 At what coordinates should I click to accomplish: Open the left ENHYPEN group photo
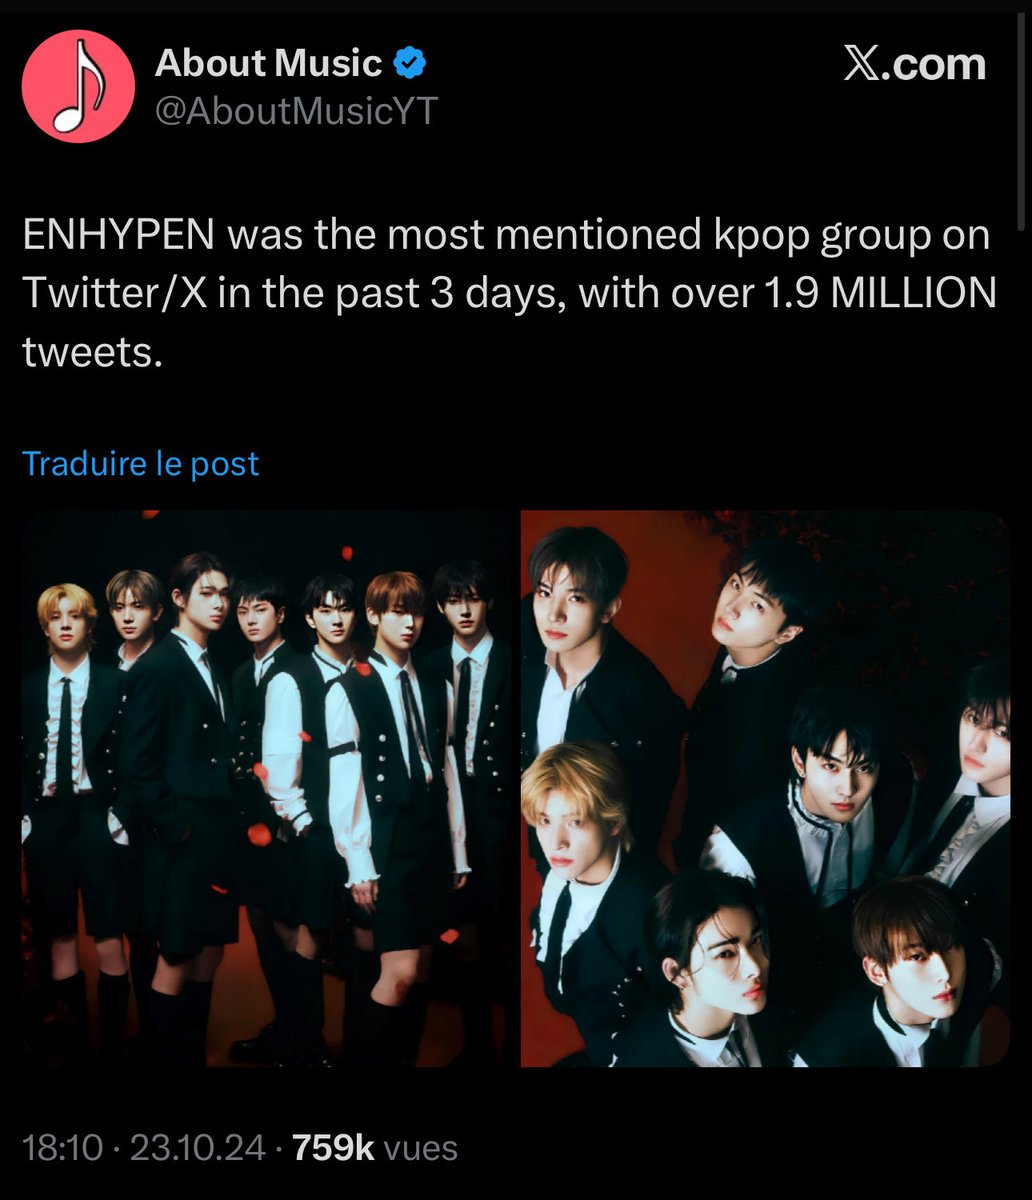tap(266, 788)
